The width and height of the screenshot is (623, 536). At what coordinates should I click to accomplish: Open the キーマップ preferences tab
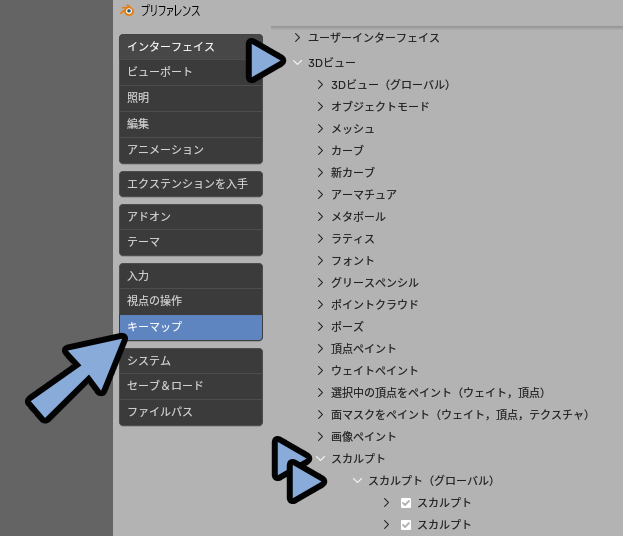[190, 327]
